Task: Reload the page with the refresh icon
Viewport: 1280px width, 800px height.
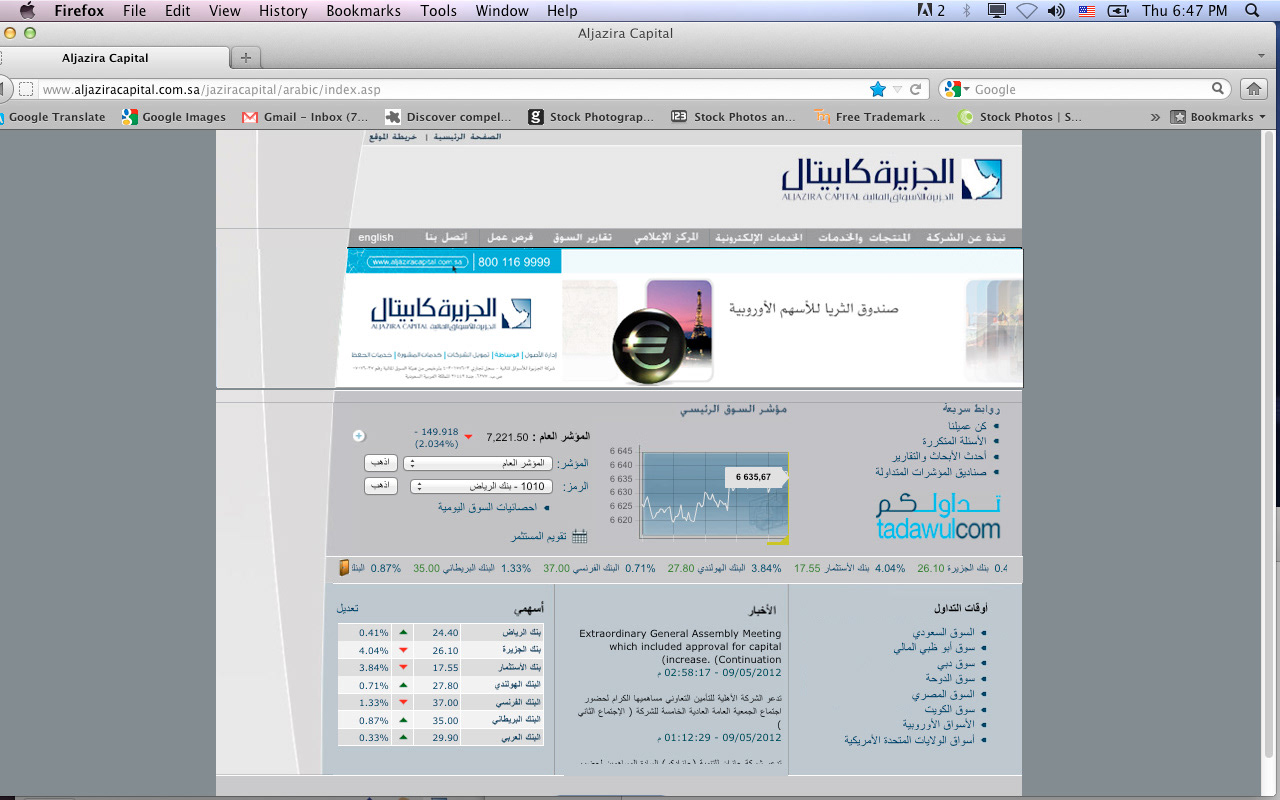Action: tap(915, 89)
